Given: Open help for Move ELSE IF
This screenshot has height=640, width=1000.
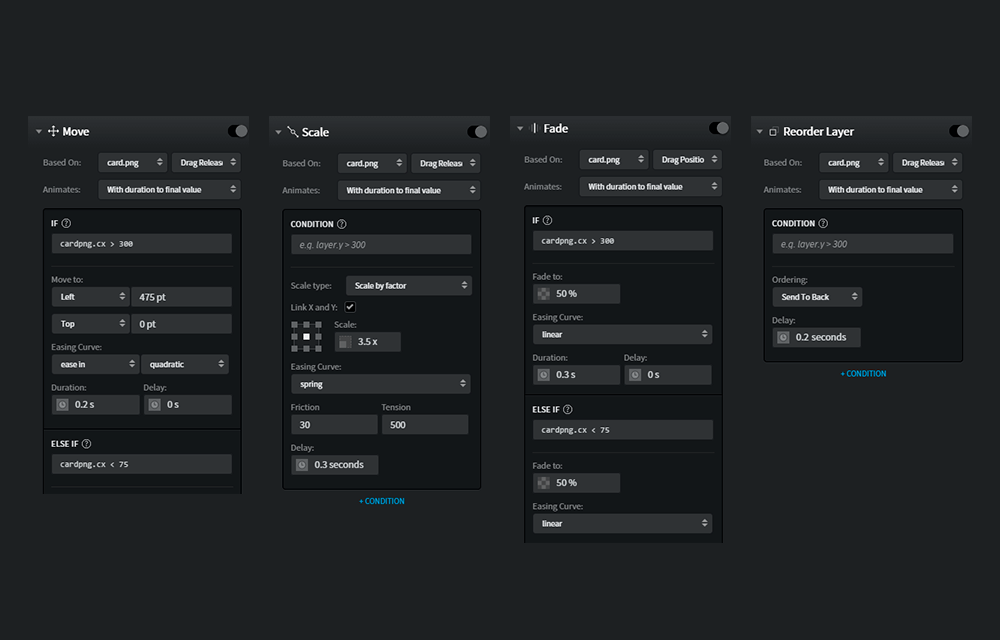Looking at the screenshot, I should coord(87,444).
